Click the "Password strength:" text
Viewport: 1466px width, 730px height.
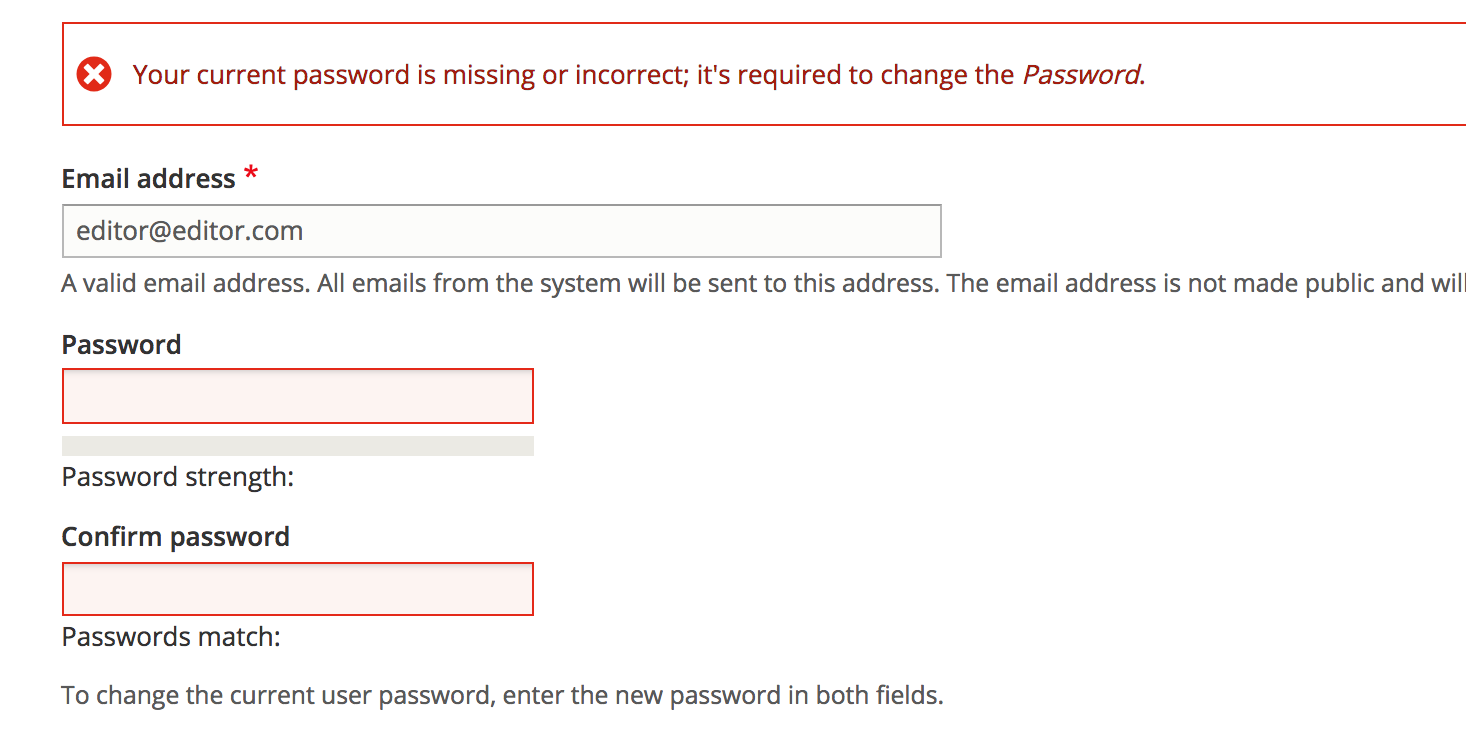click(178, 477)
